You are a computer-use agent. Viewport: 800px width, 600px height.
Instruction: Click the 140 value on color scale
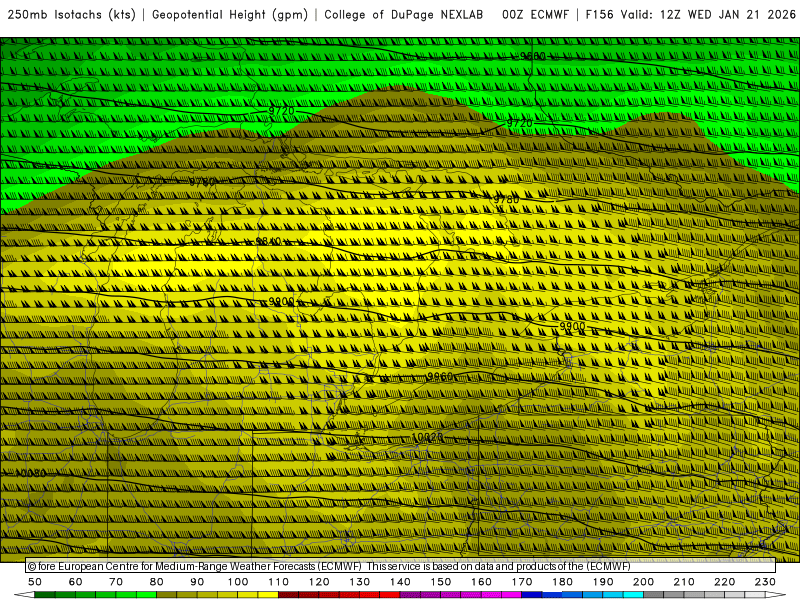click(400, 582)
